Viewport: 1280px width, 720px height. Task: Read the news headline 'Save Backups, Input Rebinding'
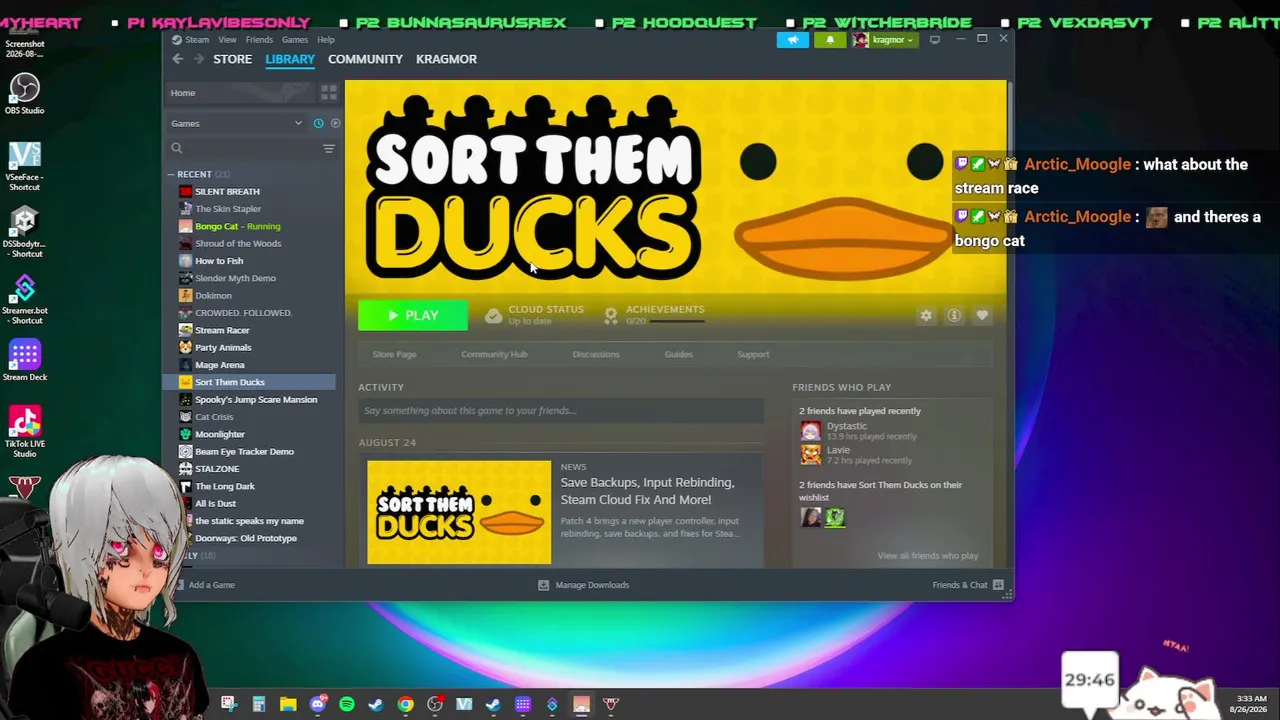pos(648,491)
